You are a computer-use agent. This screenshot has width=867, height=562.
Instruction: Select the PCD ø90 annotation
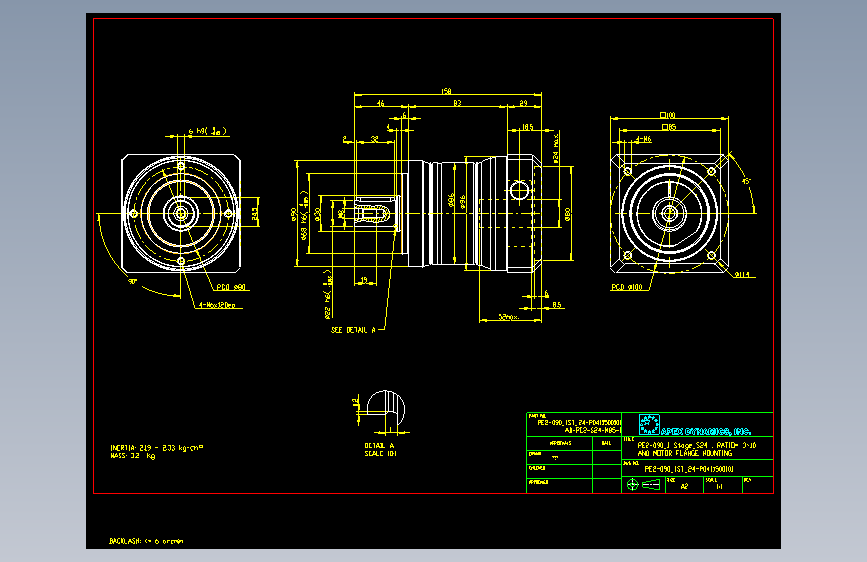point(231,287)
